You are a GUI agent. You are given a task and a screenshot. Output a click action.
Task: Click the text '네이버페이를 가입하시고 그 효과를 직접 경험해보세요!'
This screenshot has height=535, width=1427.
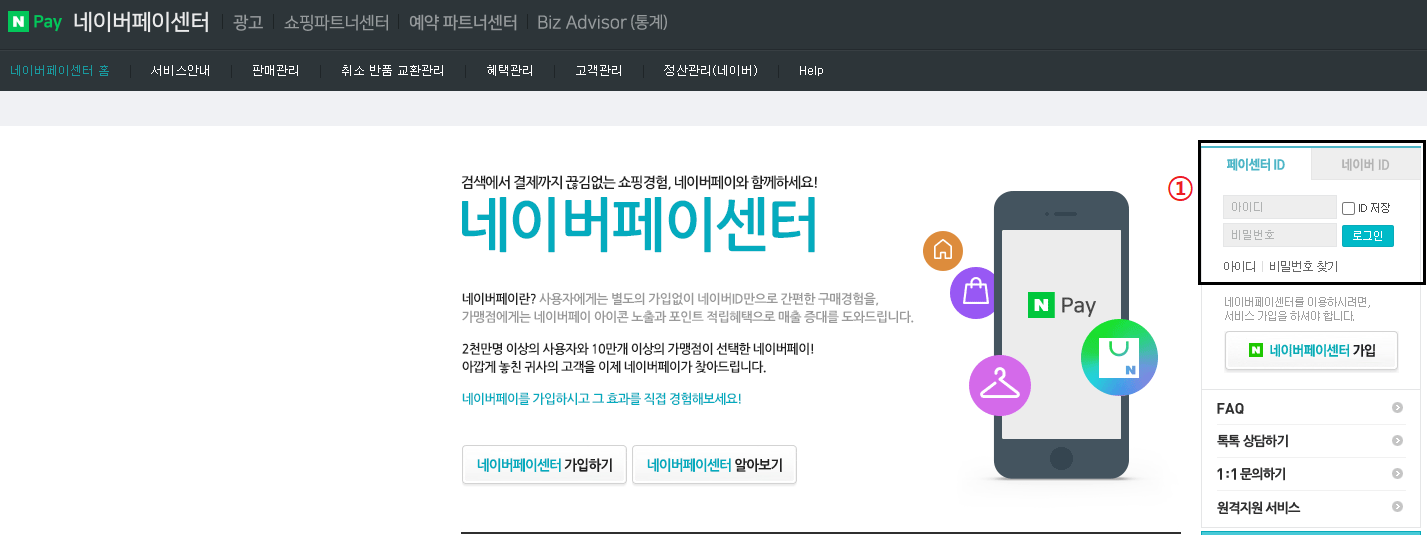coord(601,398)
